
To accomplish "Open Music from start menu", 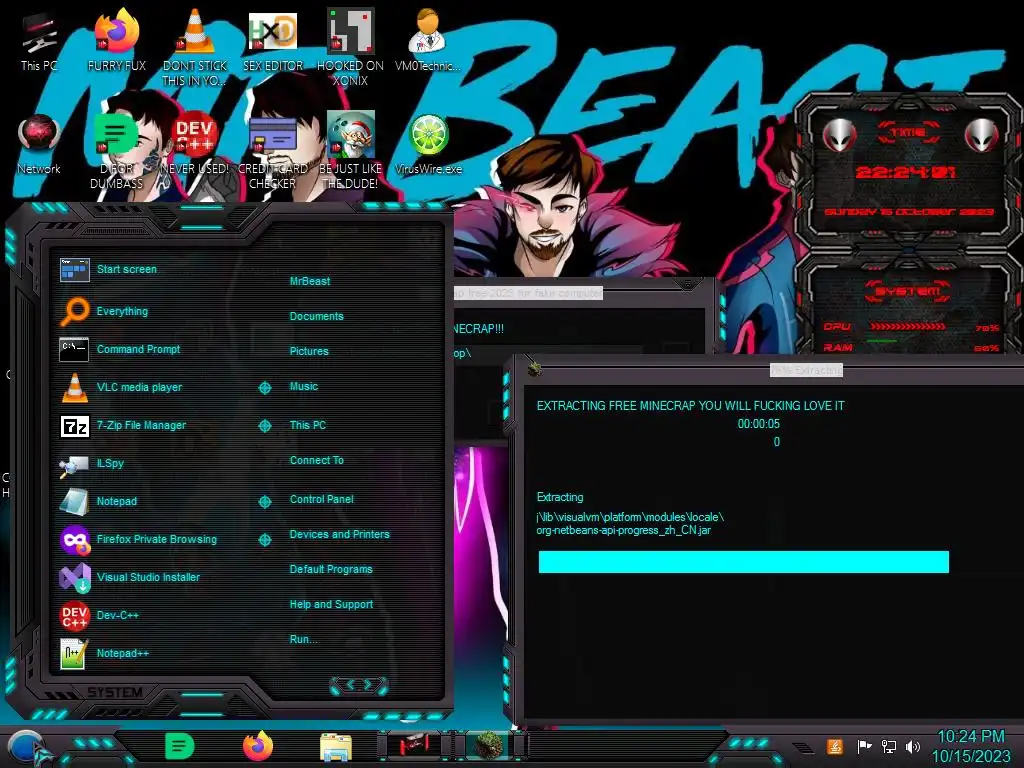I will point(304,387).
